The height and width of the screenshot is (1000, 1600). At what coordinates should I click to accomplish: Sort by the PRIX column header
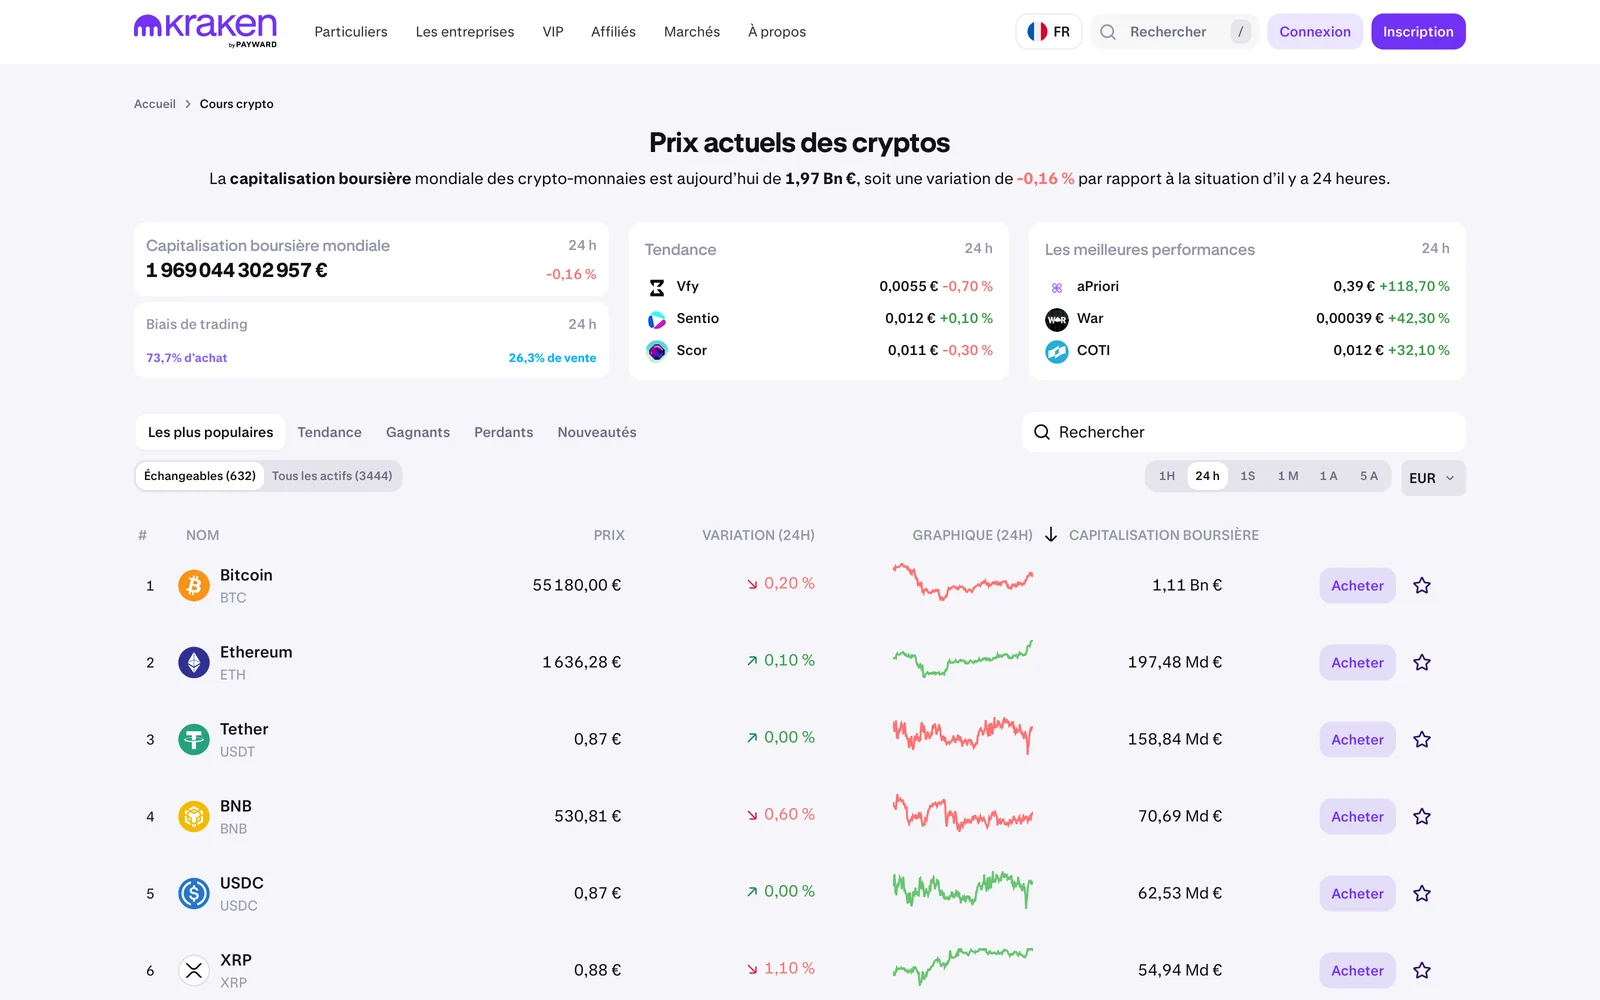(609, 535)
